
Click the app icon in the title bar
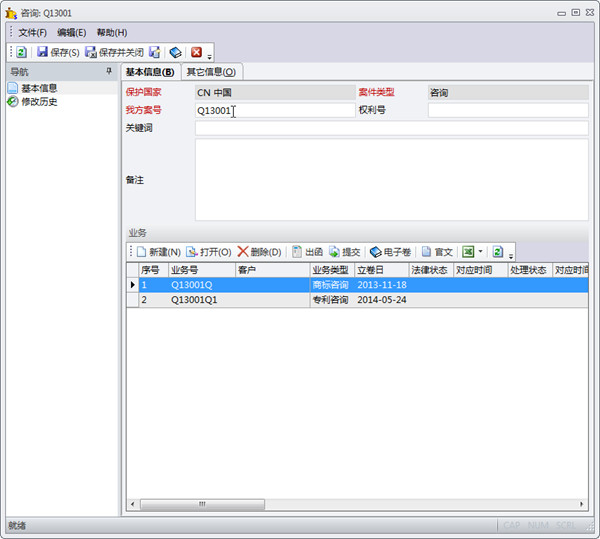click(11, 13)
